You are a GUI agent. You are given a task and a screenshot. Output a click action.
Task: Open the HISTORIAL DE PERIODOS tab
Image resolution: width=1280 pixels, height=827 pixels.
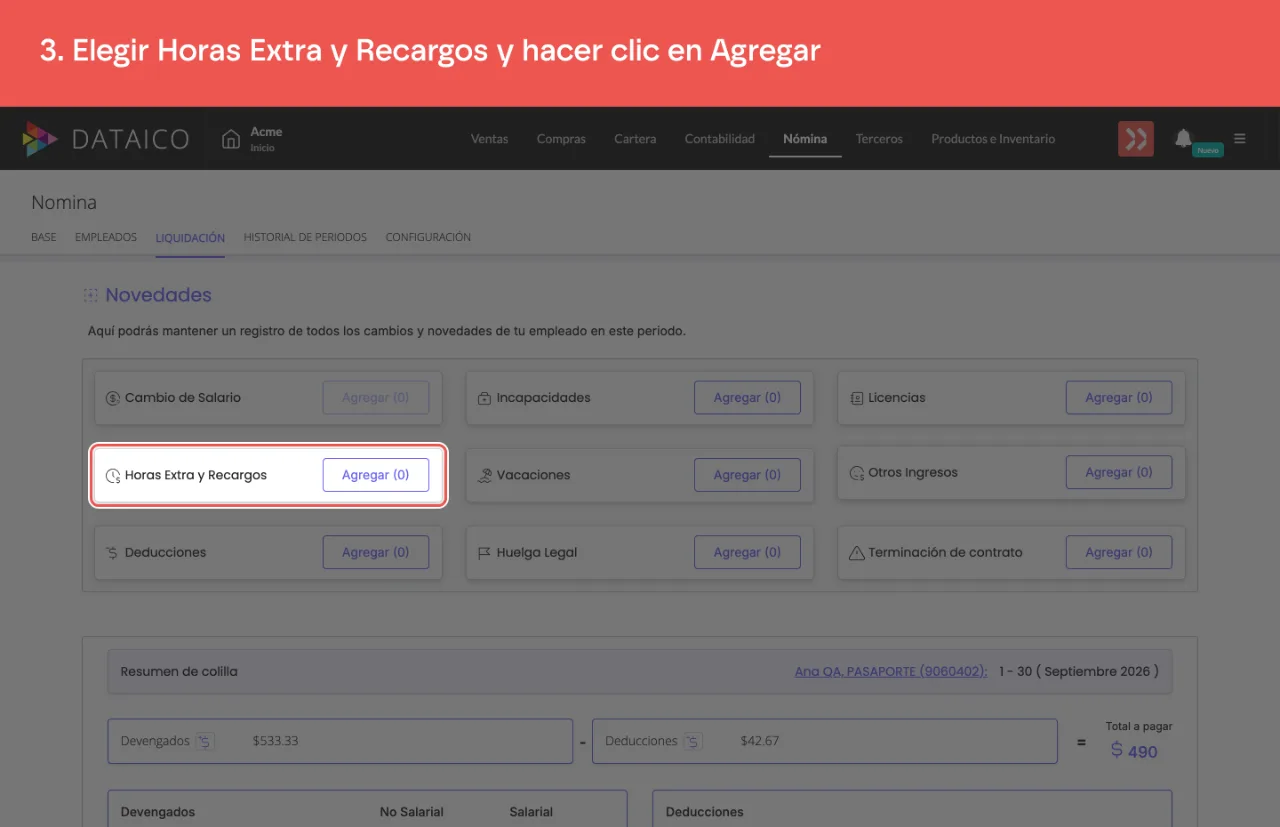coord(305,238)
